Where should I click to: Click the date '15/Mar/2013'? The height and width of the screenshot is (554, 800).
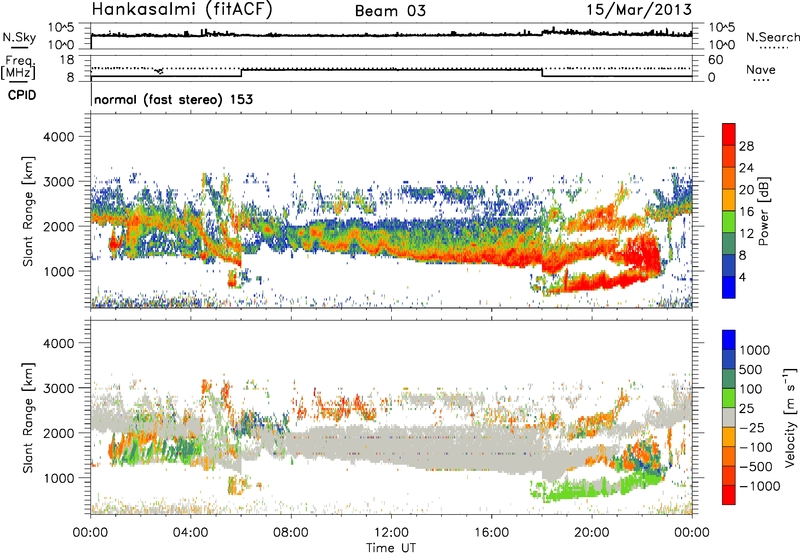pyautogui.click(x=639, y=10)
